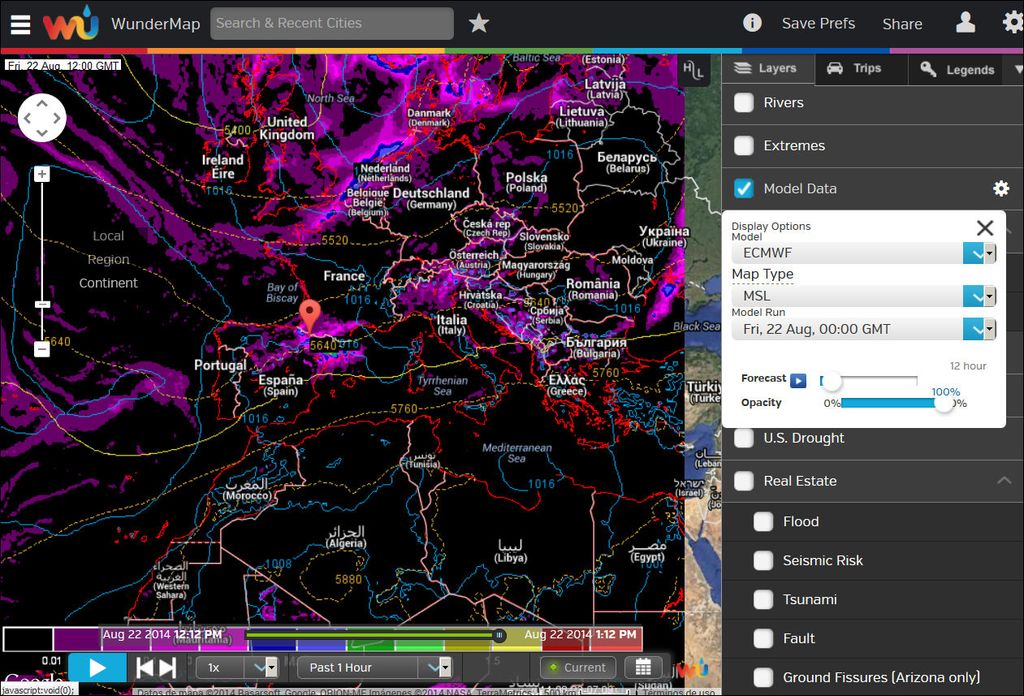
Task: Click the favorites star icon
Action: 479,24
